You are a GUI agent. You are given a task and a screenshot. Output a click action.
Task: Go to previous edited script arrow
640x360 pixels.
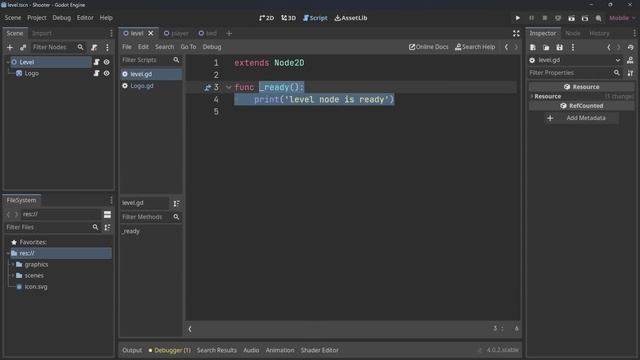(506, 47)
